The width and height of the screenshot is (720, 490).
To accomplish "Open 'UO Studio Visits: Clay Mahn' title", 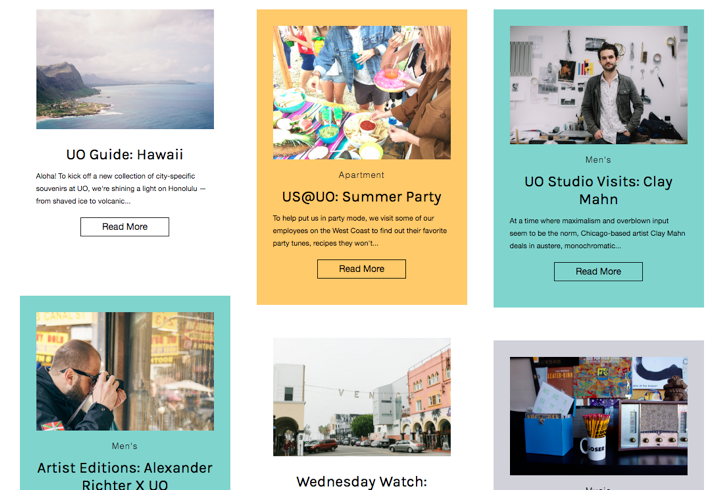I will coord(598,190).
